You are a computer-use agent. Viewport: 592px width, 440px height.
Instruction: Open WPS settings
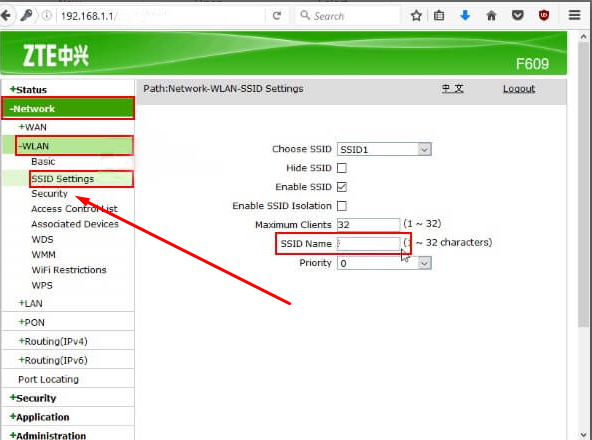[x=42, y=286]
